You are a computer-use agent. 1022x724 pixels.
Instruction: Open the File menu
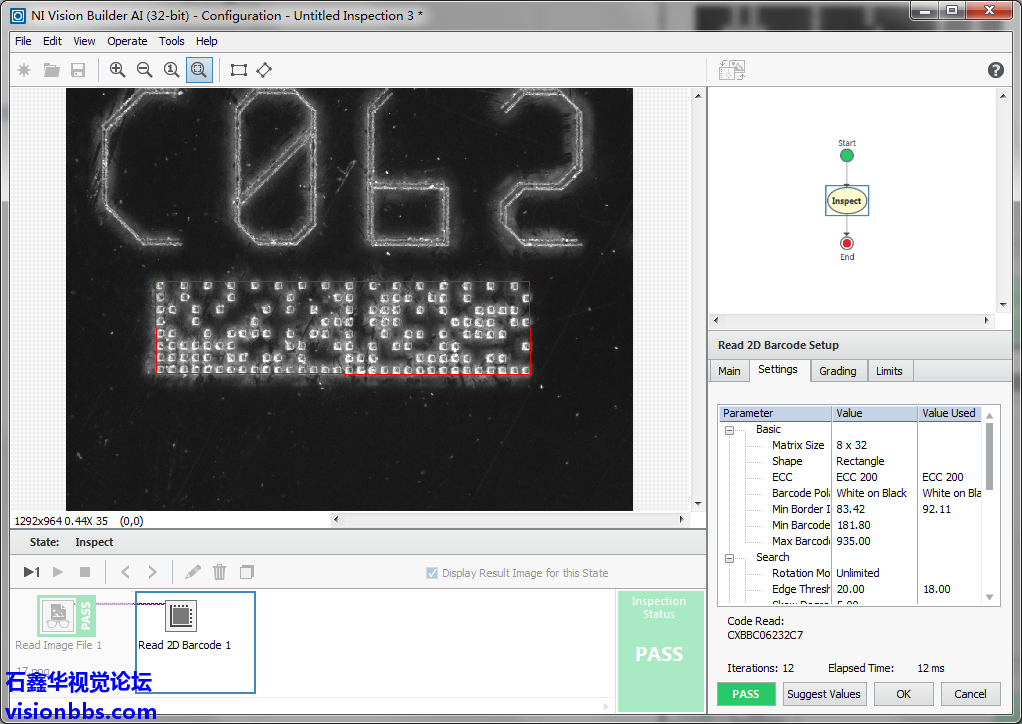[23, 41]
